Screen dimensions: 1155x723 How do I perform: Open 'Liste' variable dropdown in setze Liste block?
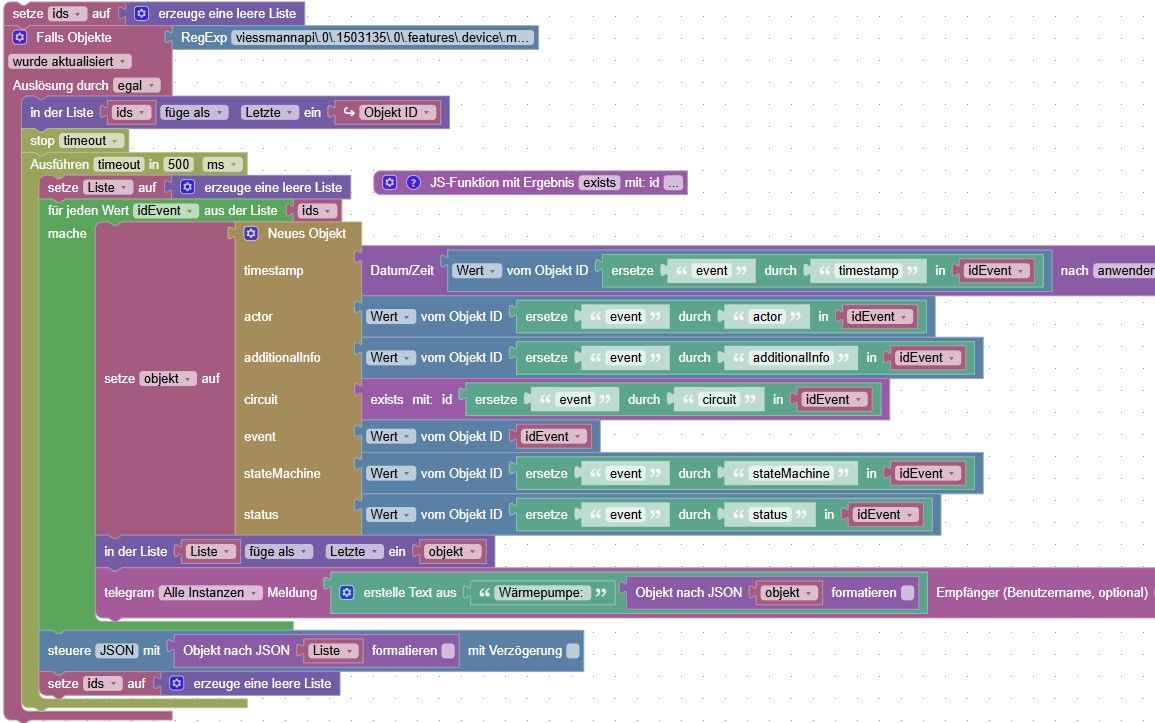[x=108, y=187]
